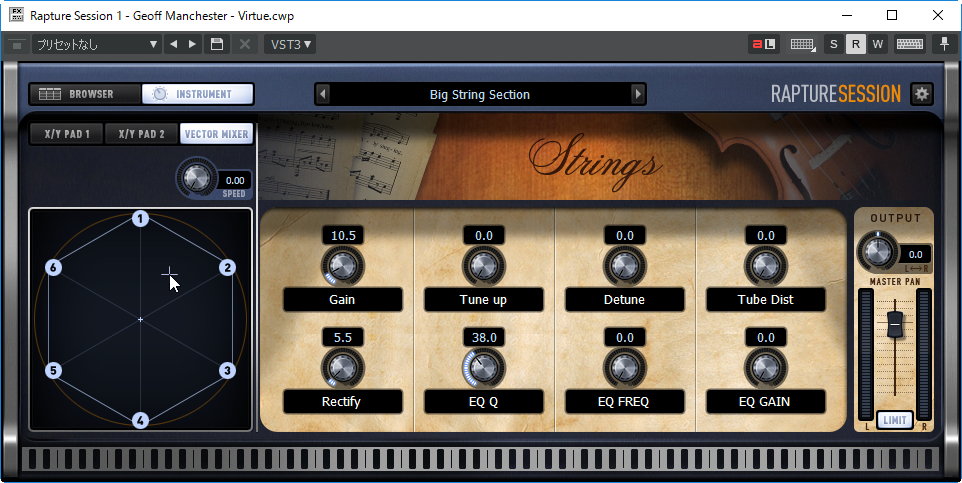Open the preset dropdown プリセットなし

point(97,44)
